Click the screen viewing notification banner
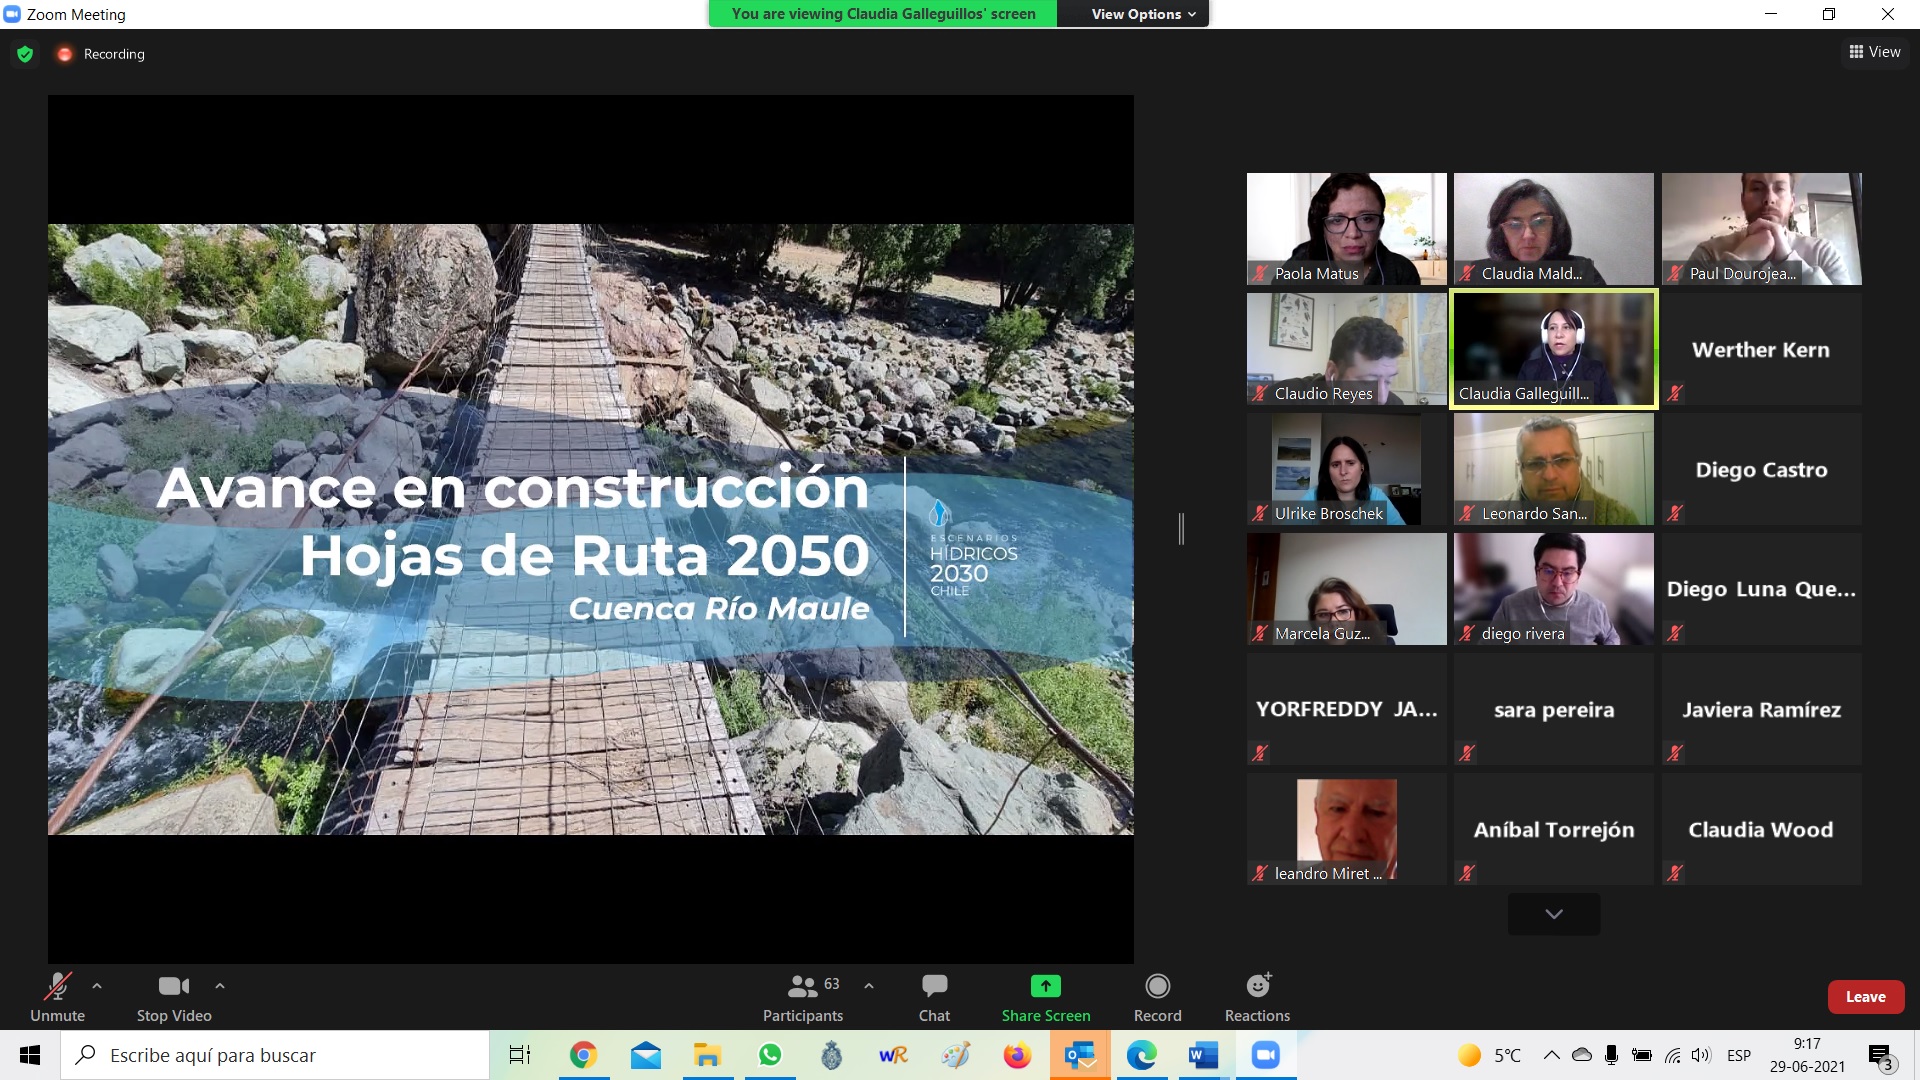This screenshot has height=1080, width=1920. [x=882, y=14]
